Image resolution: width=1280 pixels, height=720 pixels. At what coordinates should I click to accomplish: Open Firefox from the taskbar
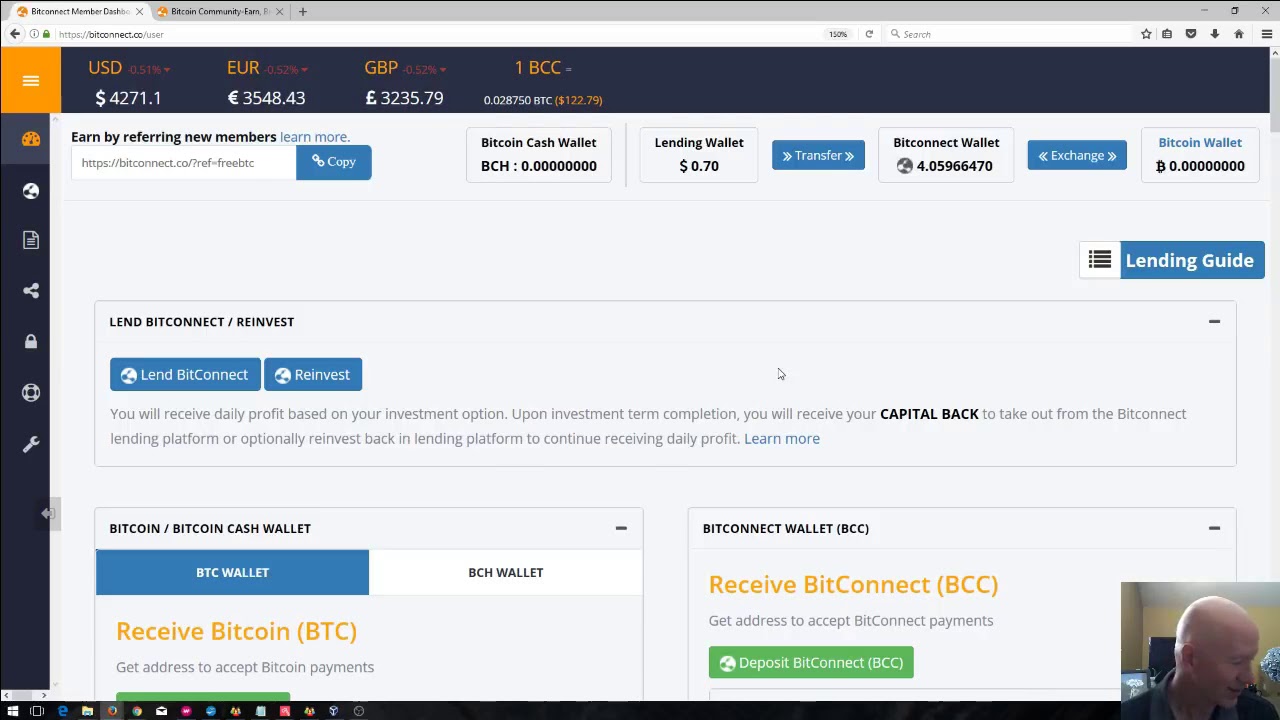112,711
